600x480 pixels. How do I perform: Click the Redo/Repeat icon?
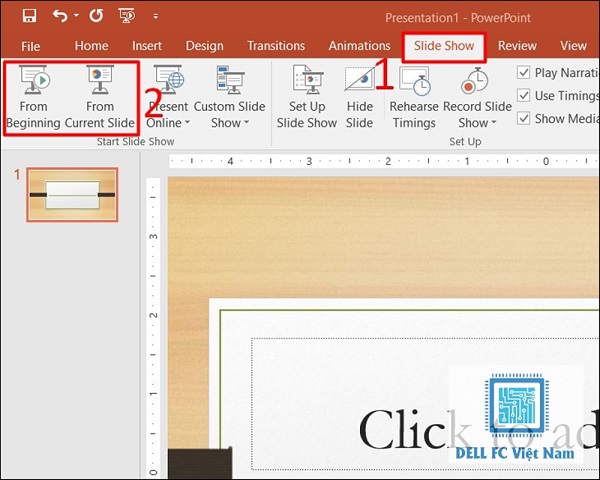pos(96,16)
